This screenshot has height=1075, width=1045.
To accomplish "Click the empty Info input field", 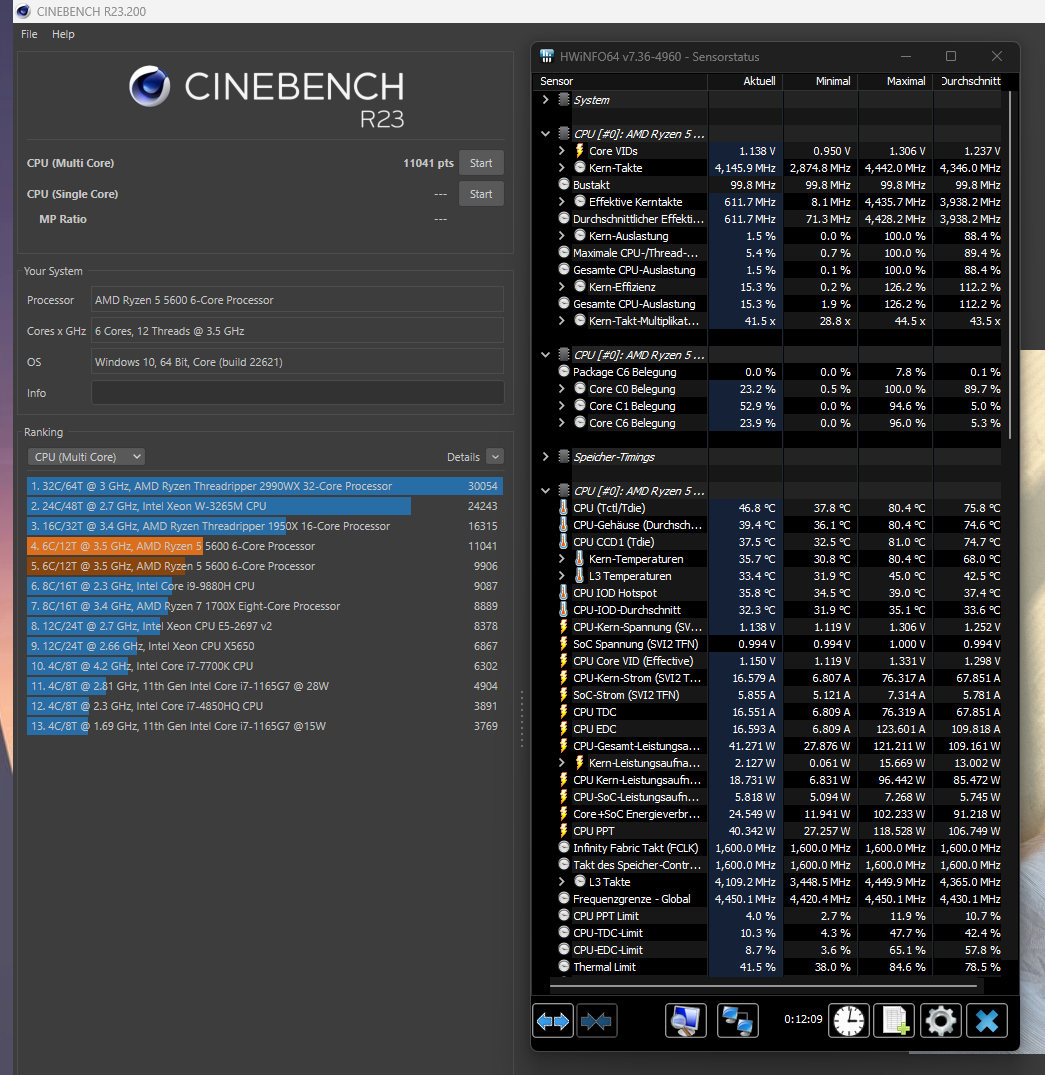I will [x=298, y=393].
